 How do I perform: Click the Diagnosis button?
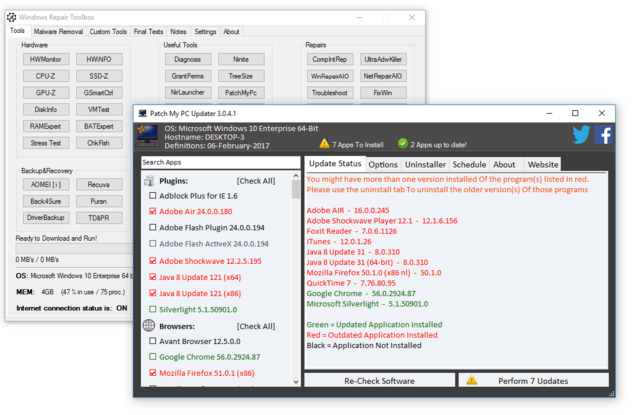click(x=188, y=59)
